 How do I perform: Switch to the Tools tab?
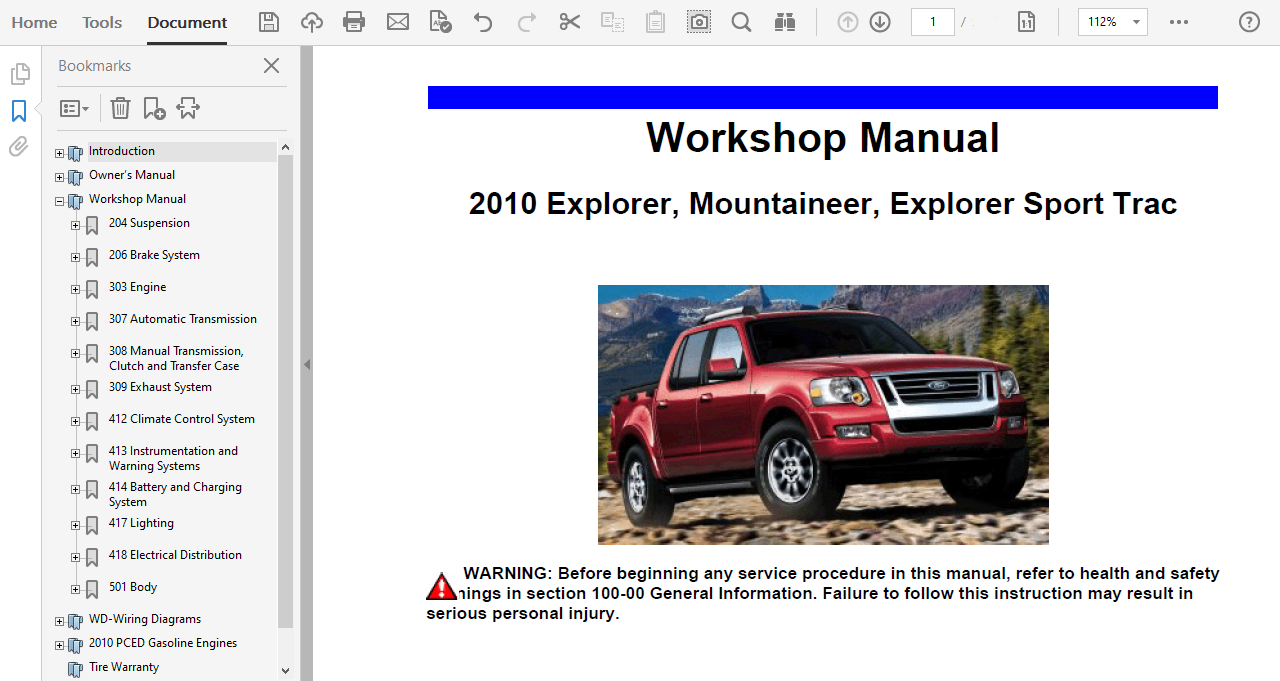coord(102,22)
